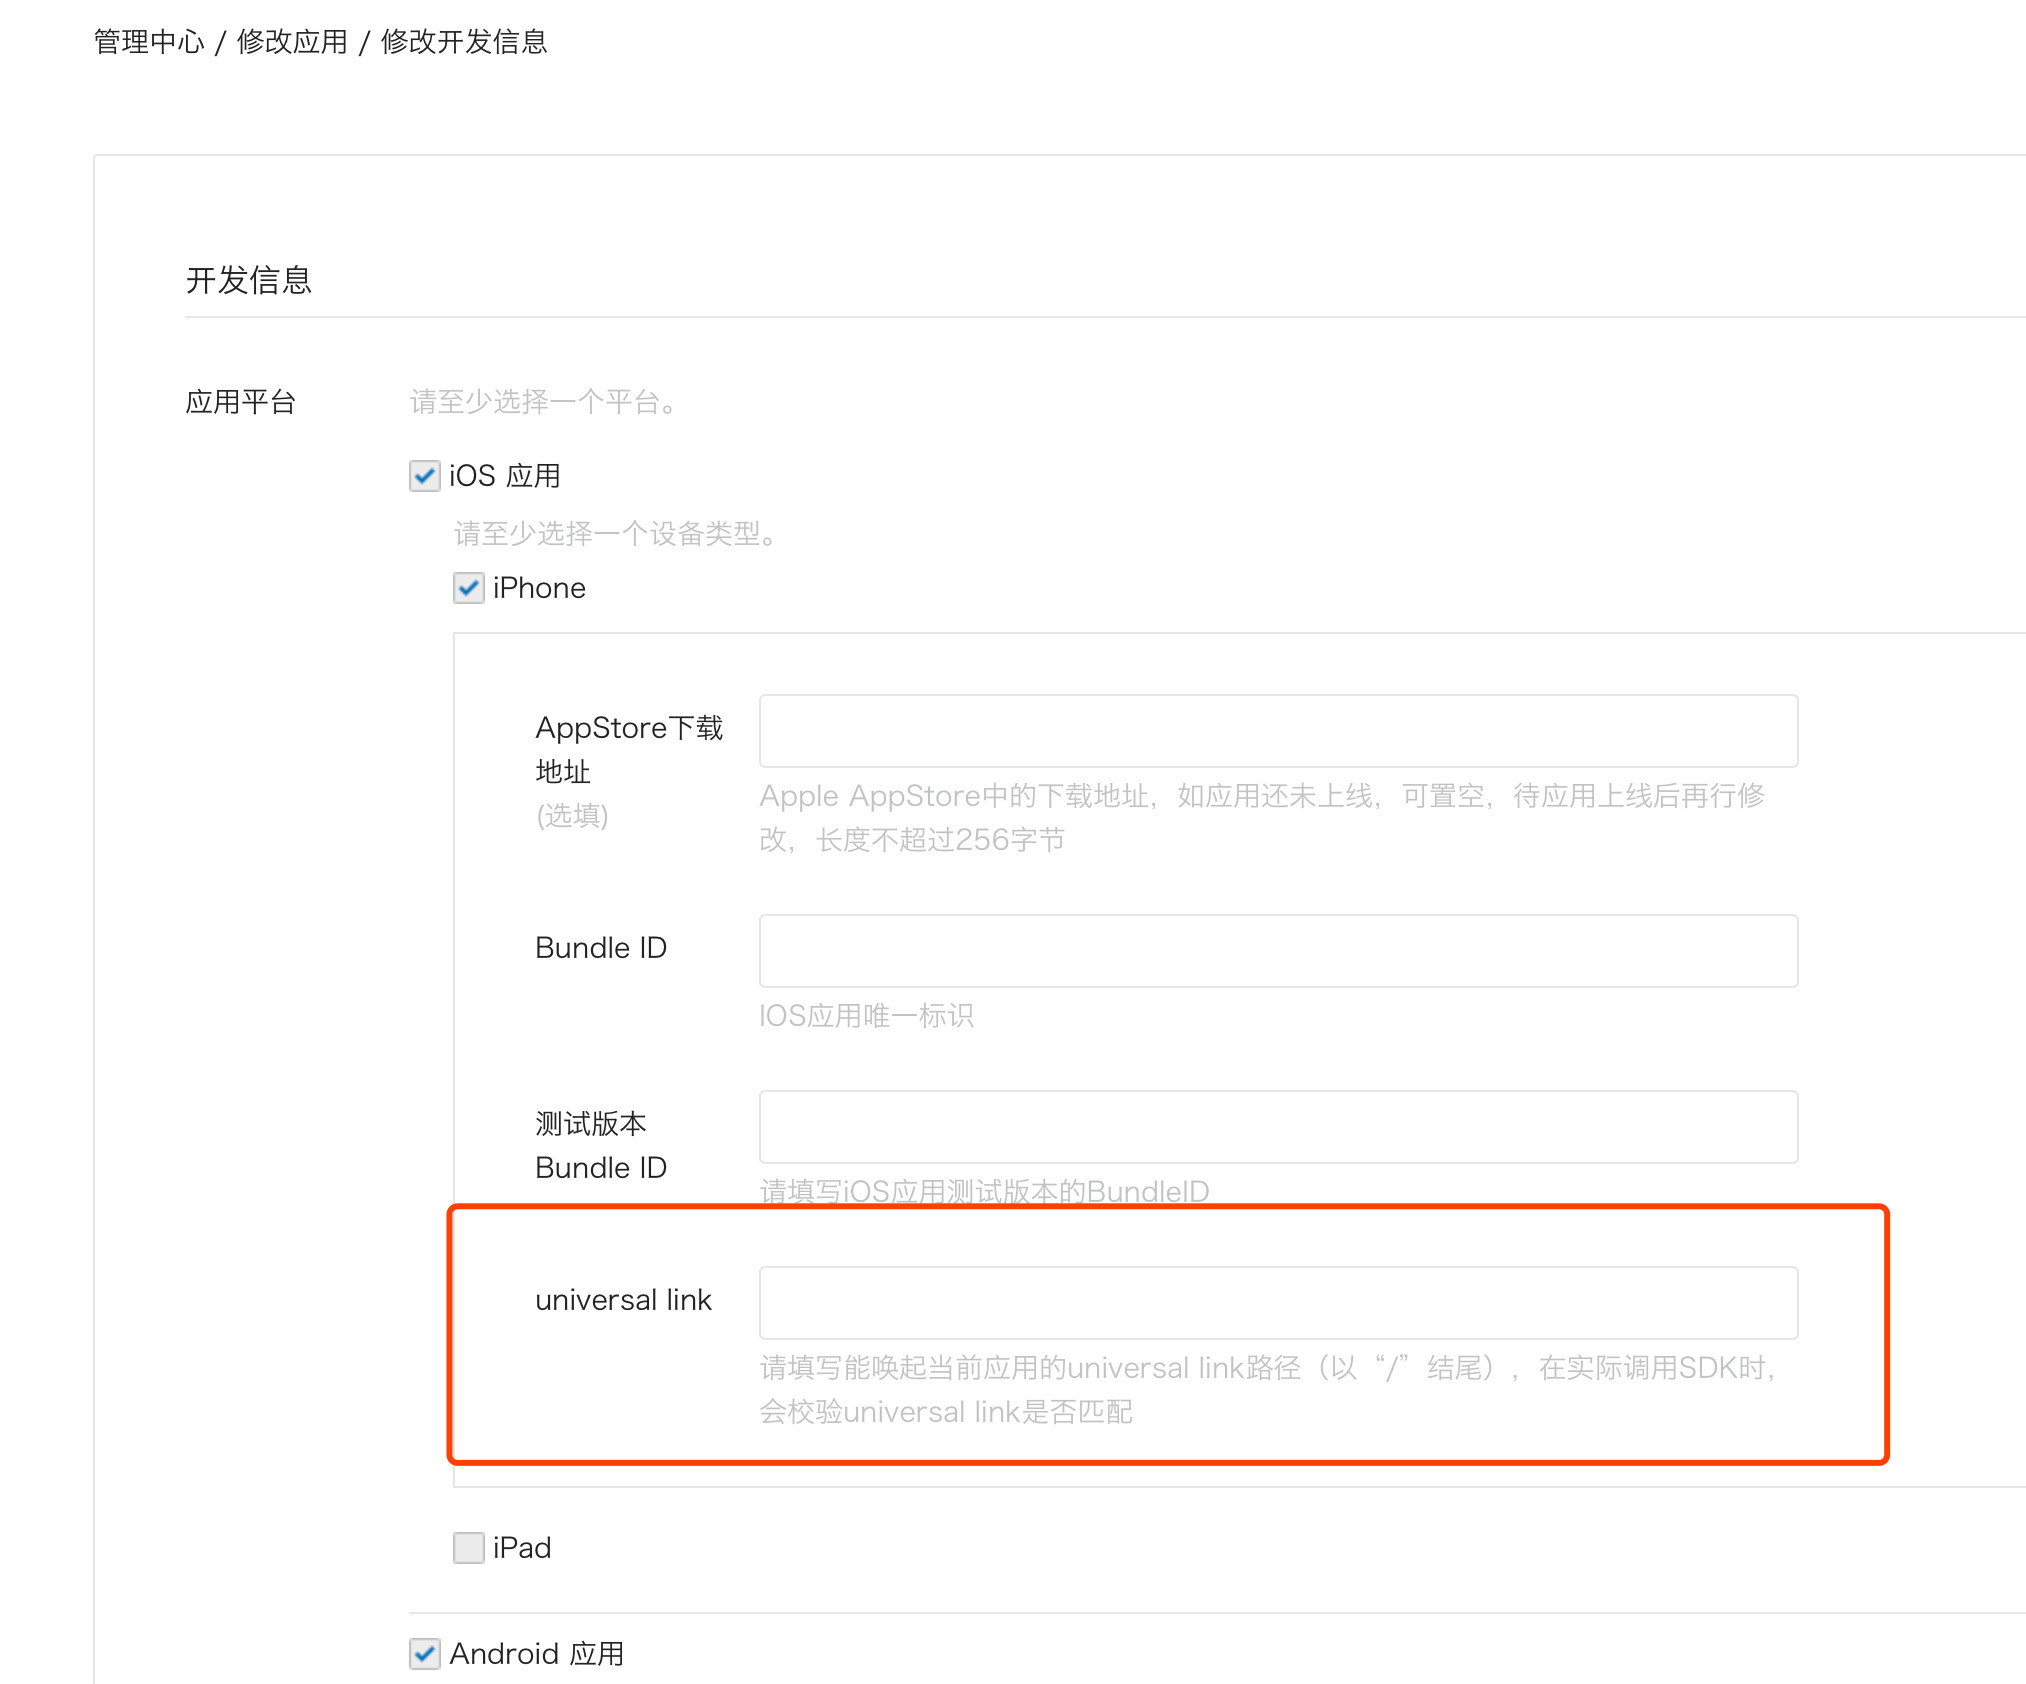Enable the iPad device checkbox
The width and height of the screenshot is (2026, 1684).
(x=468, y=1548)
